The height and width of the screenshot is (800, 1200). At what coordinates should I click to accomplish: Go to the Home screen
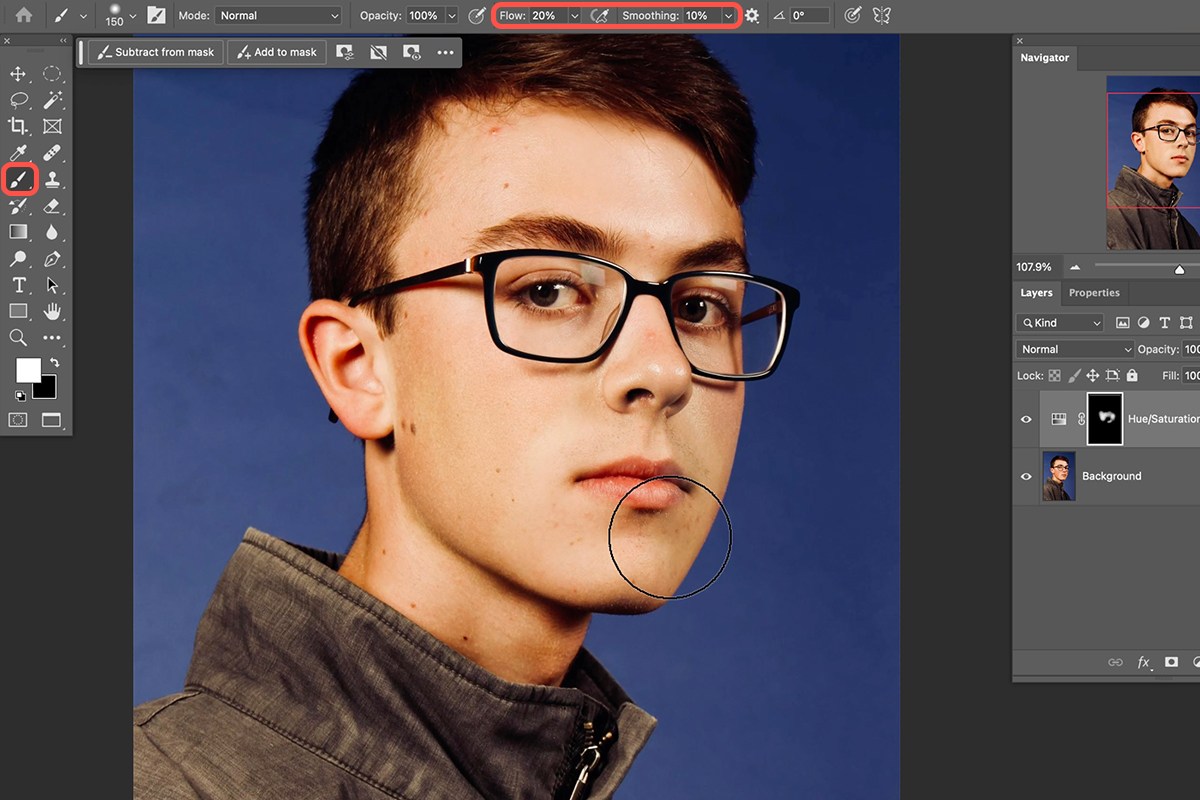(x=24, y=15)
